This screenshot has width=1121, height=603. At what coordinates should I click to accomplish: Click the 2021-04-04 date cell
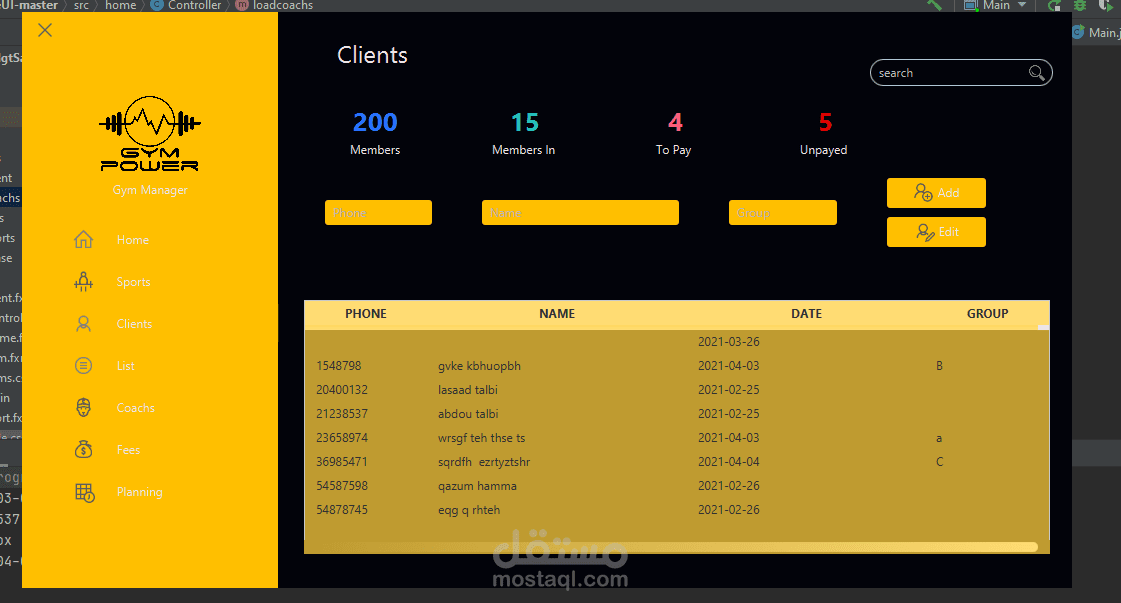[x=729, y=462]
